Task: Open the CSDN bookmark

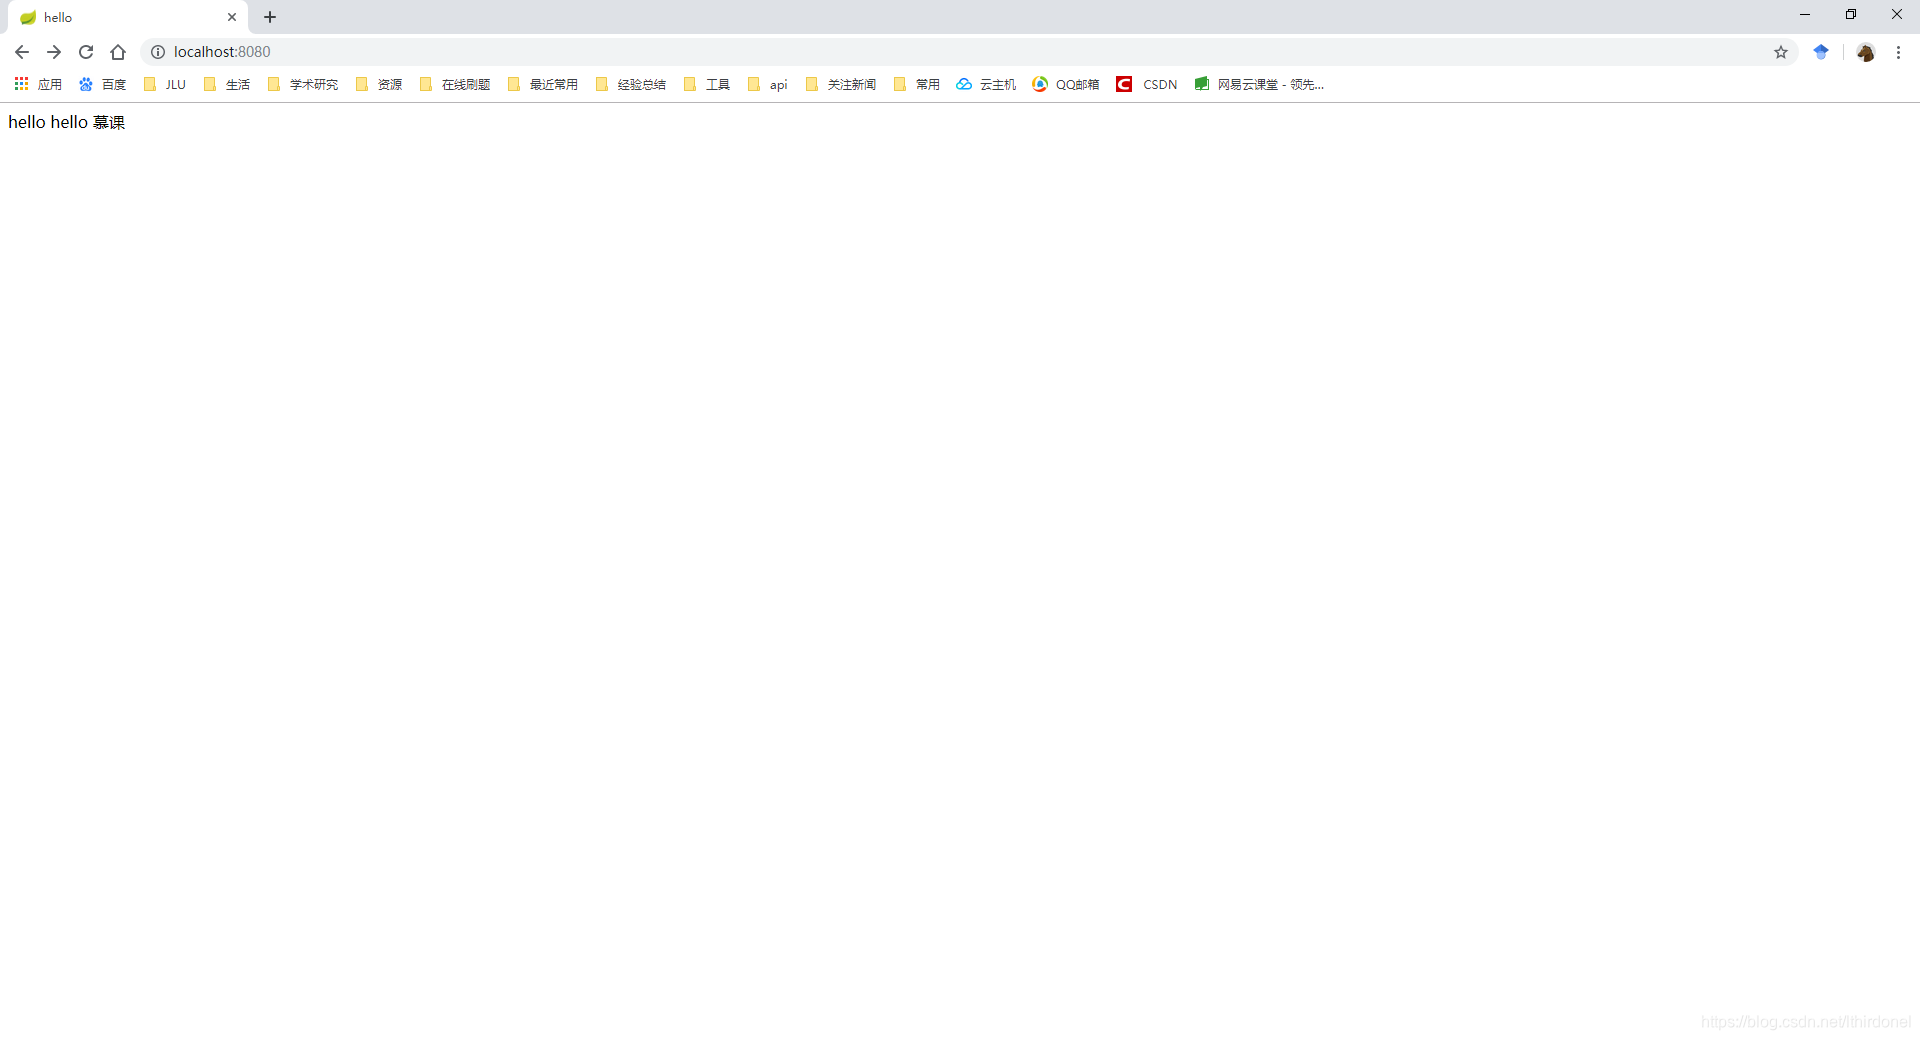Action: pos(1147,84)
